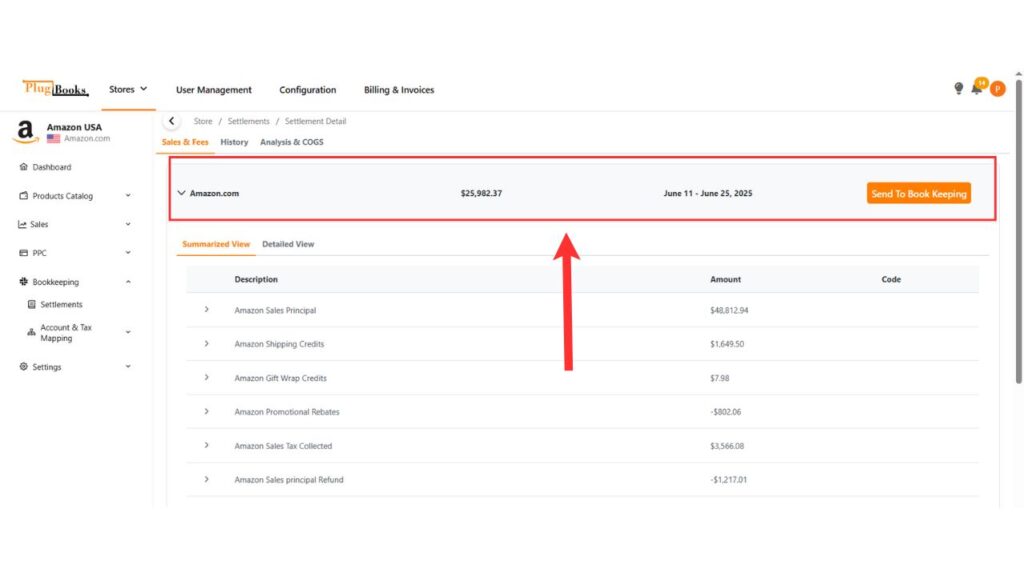The image size is (1024, 576).
Task: Click the Products Catalog box icon
Action: (x=24, y=196)
